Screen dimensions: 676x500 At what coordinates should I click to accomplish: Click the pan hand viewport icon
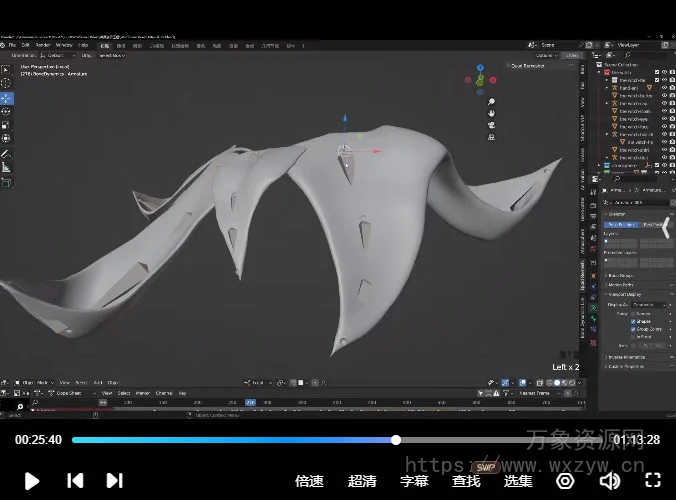click(x=491, y=113)
